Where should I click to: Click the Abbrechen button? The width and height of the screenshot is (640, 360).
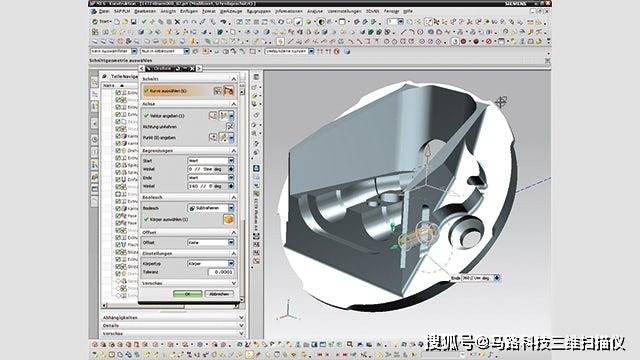[219, 294]
